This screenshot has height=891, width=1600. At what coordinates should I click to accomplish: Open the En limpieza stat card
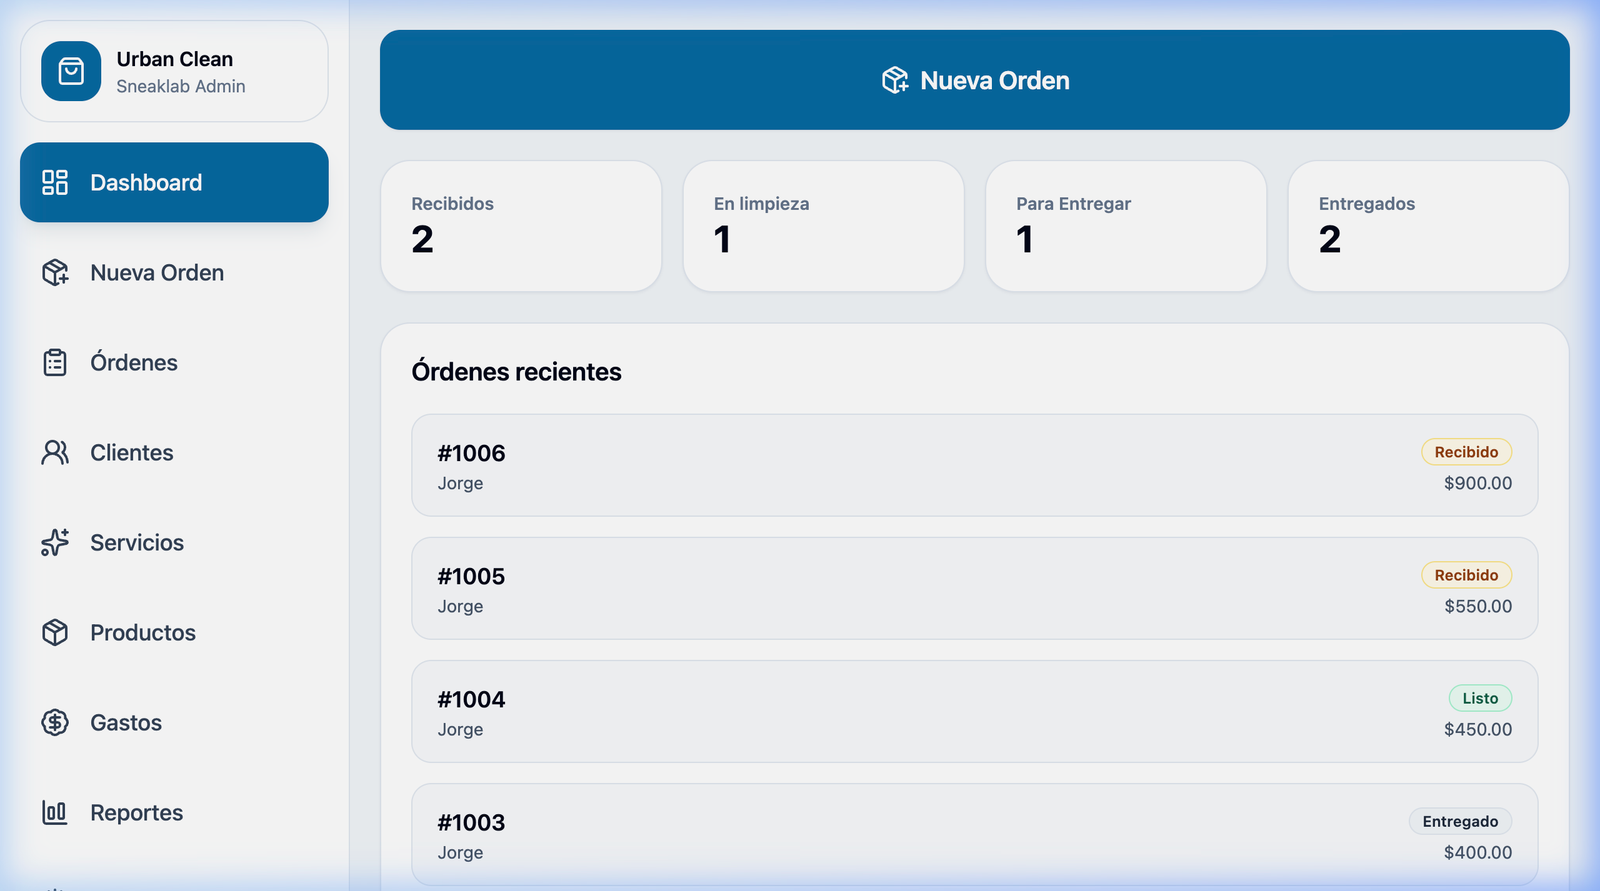pyautogui.click(x=824, y=226)
